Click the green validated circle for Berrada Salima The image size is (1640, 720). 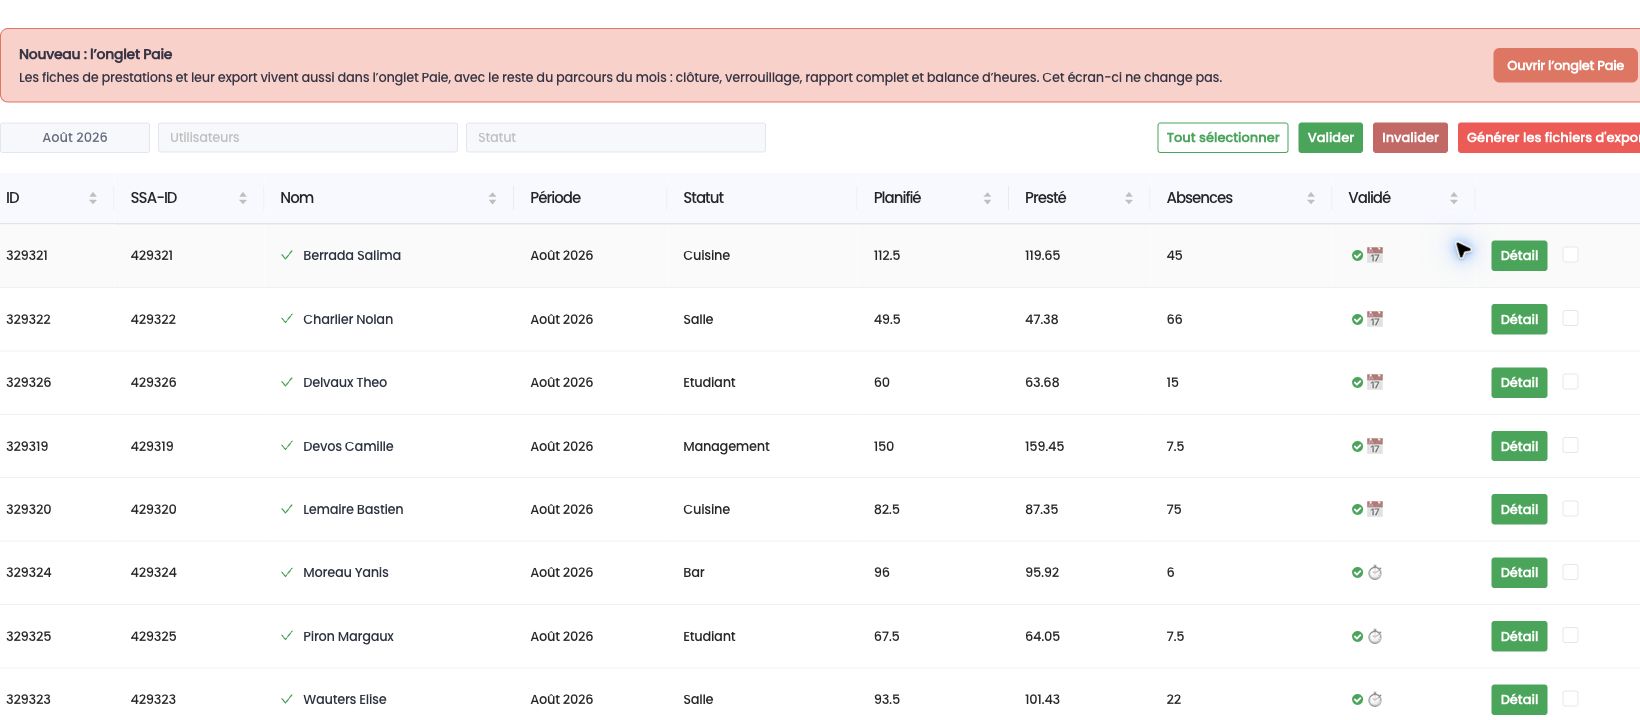(x=1357, y=255)
